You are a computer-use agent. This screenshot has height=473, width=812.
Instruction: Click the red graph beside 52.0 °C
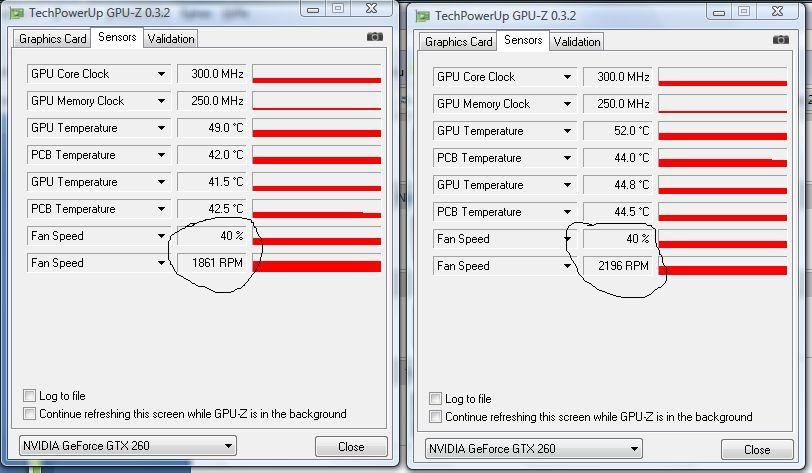click(723, 131)
